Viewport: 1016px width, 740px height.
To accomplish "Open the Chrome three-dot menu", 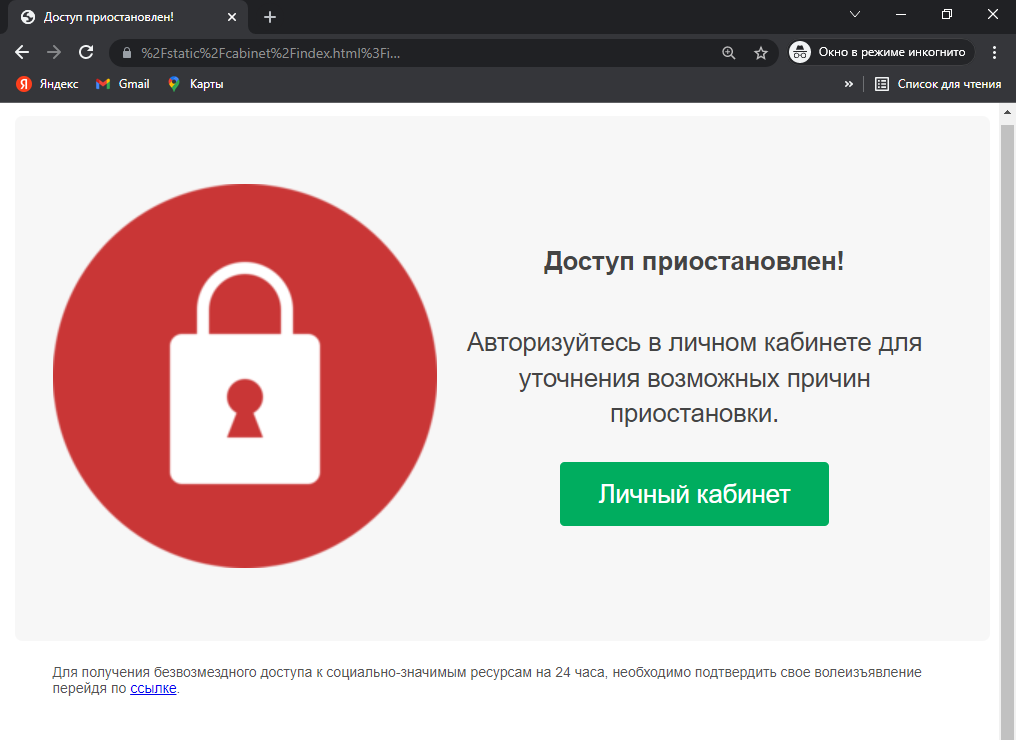I will [994, 52].
